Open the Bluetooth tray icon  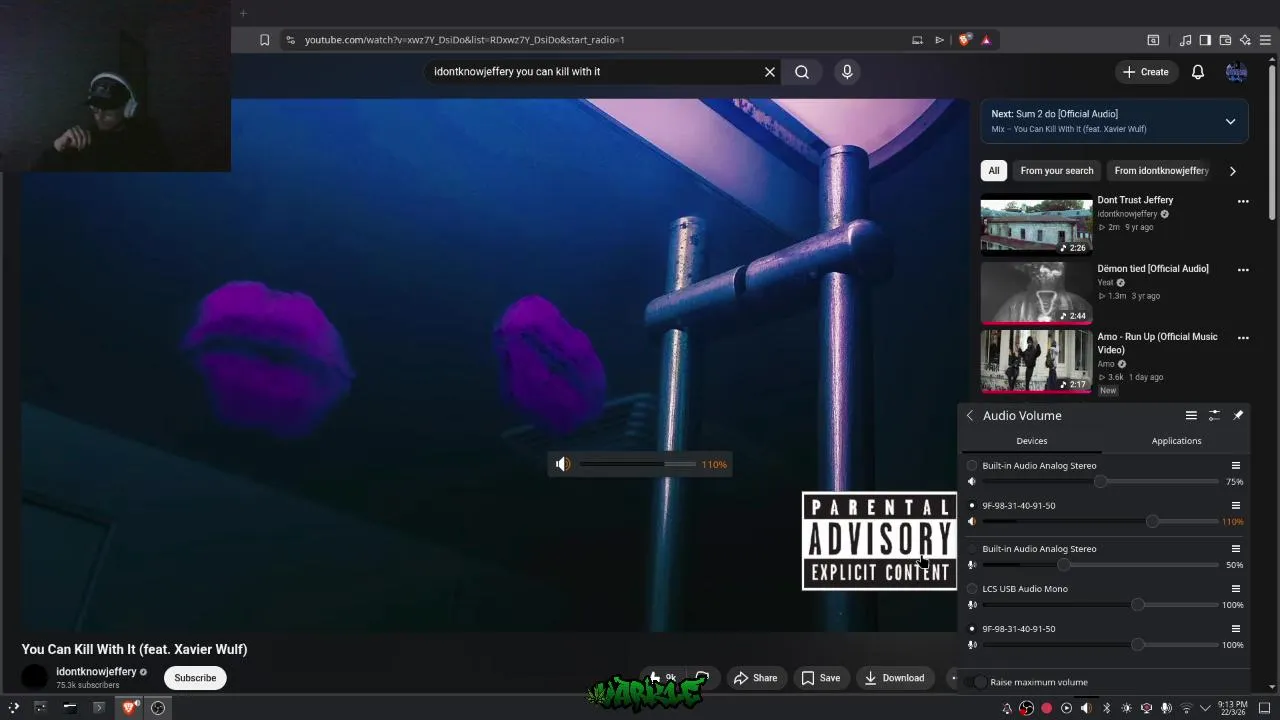click(1107, 708)
